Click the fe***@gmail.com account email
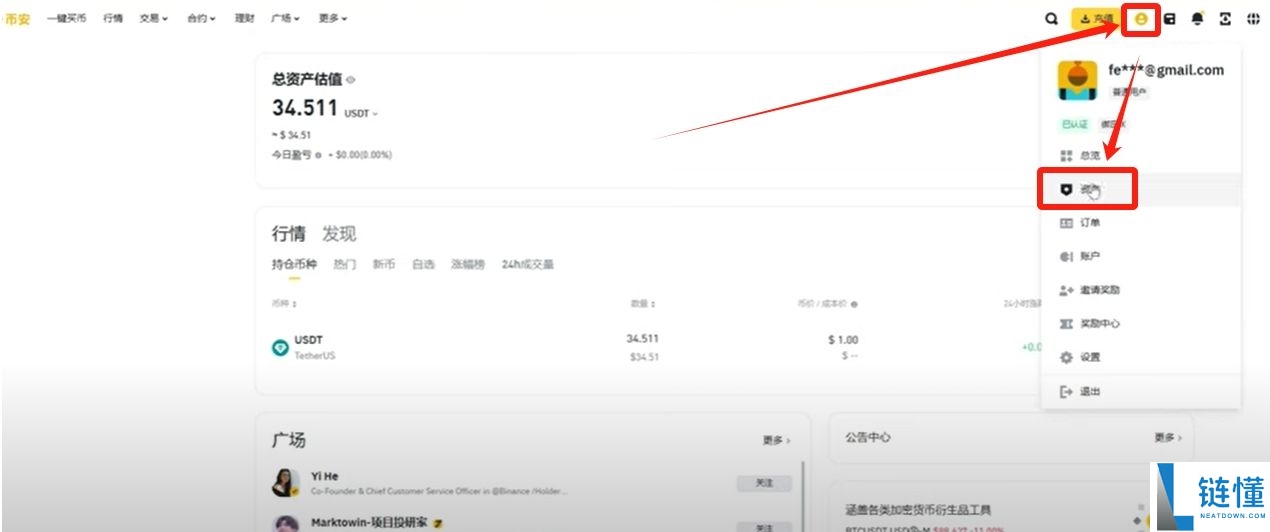 tap(1166, 70)
